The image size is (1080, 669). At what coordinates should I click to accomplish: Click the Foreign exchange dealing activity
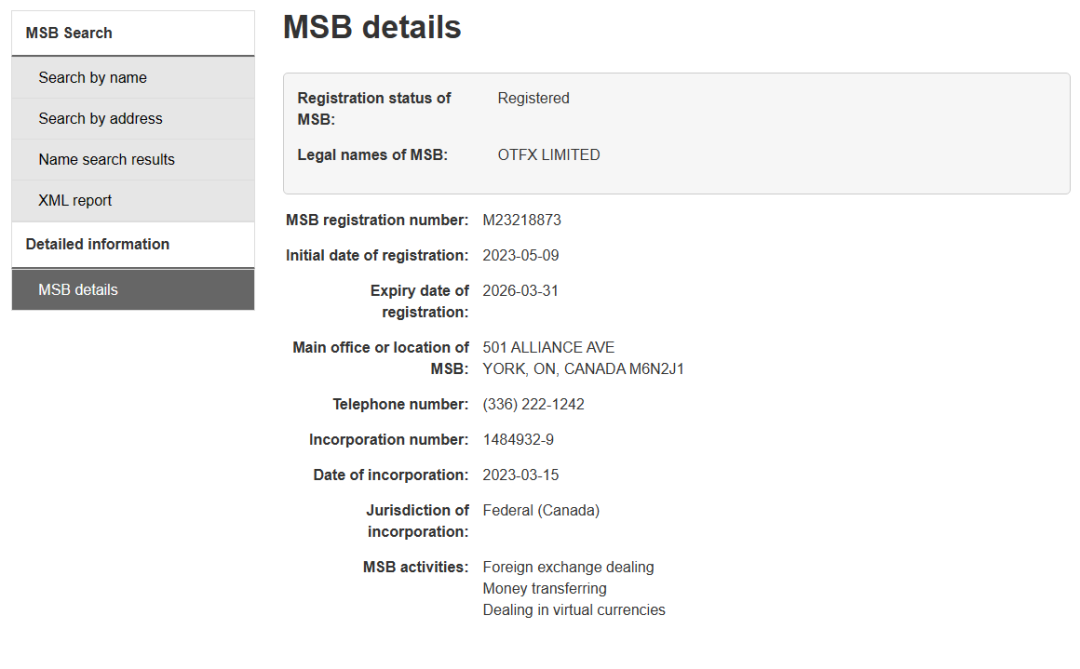[568, 568]
